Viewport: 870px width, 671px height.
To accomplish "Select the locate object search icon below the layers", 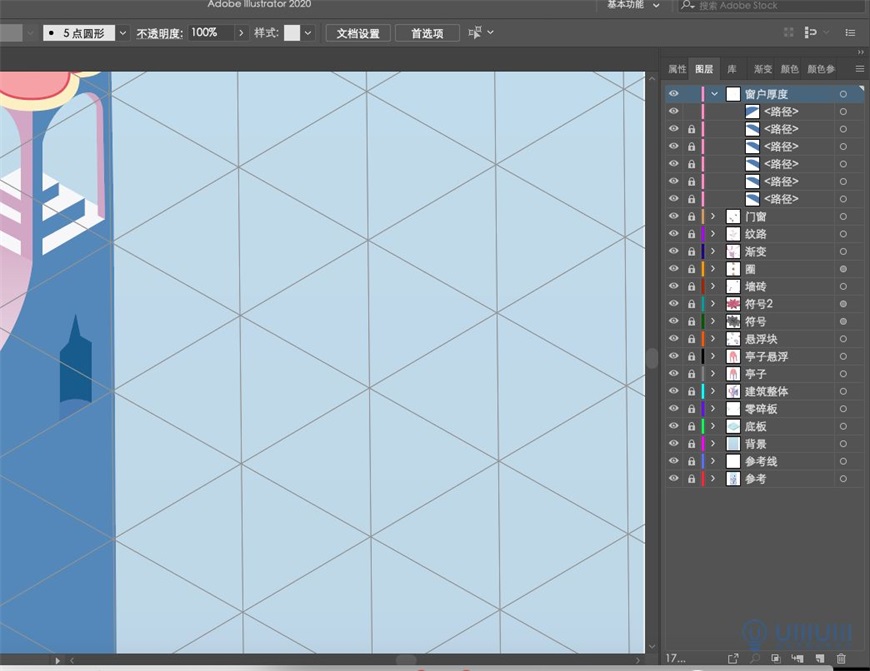I will 755,658.
